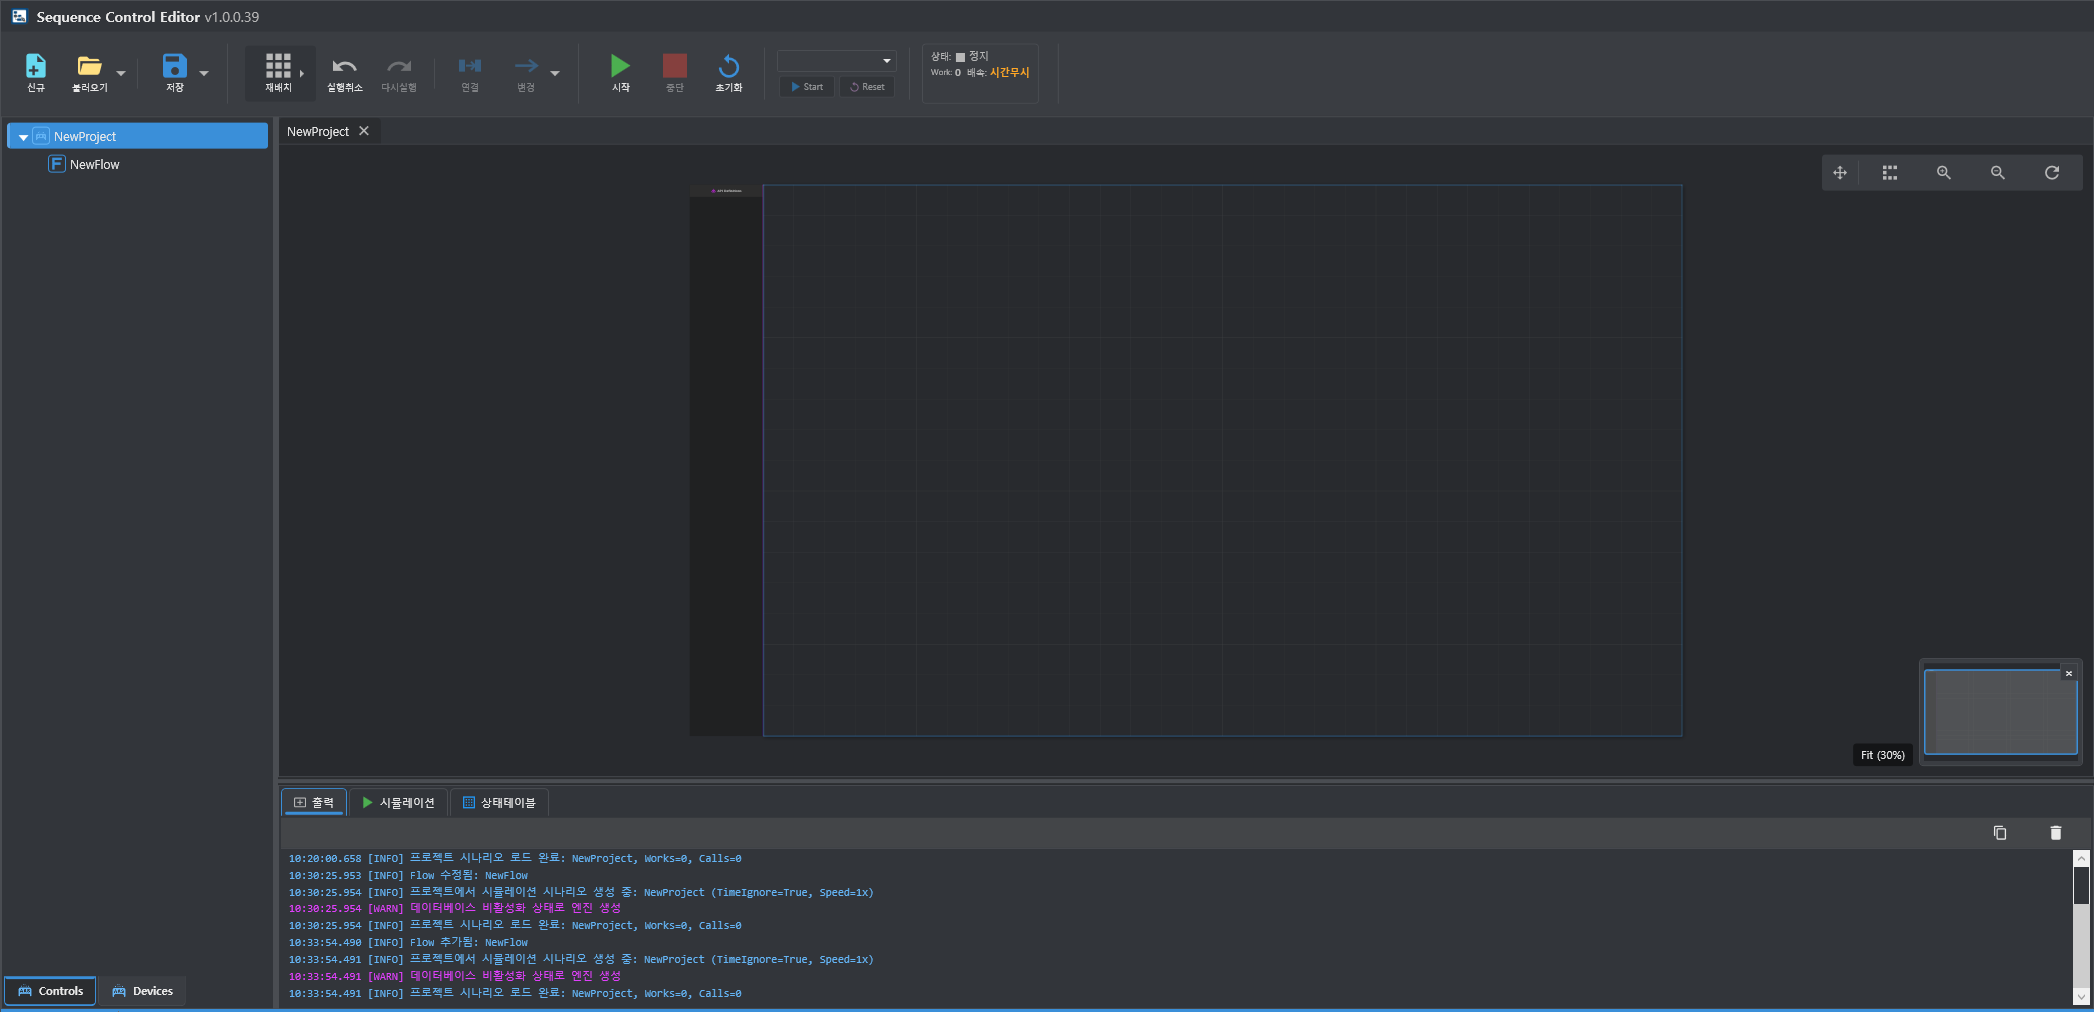Click the zoom in magnifier icon
Image resolution: width=2094 pixels, height=1012 pixels.
[1943, 173]
